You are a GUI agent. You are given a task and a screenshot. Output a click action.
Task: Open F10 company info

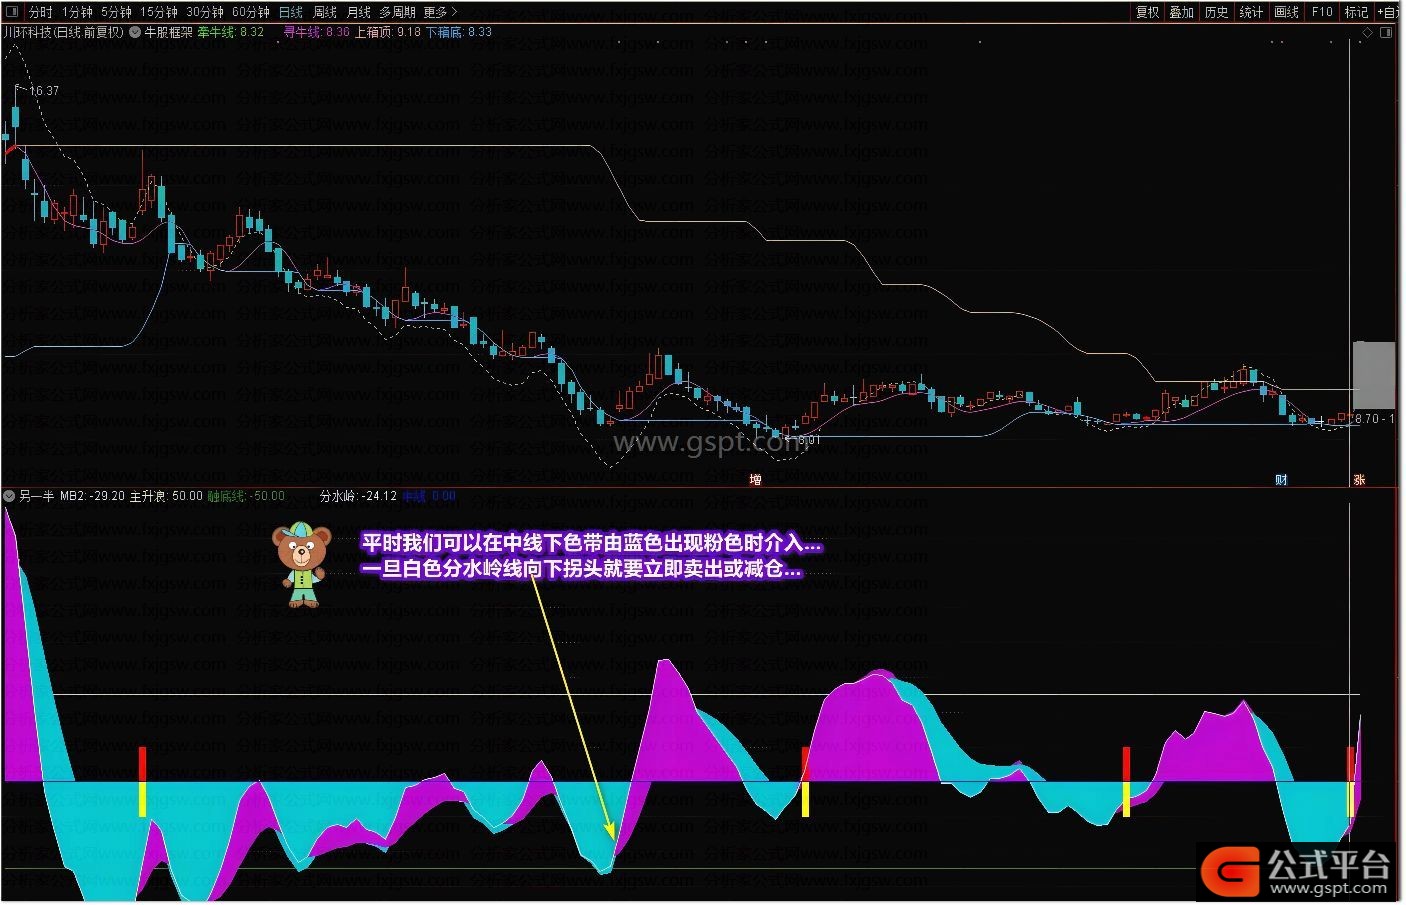[1323, 12]
